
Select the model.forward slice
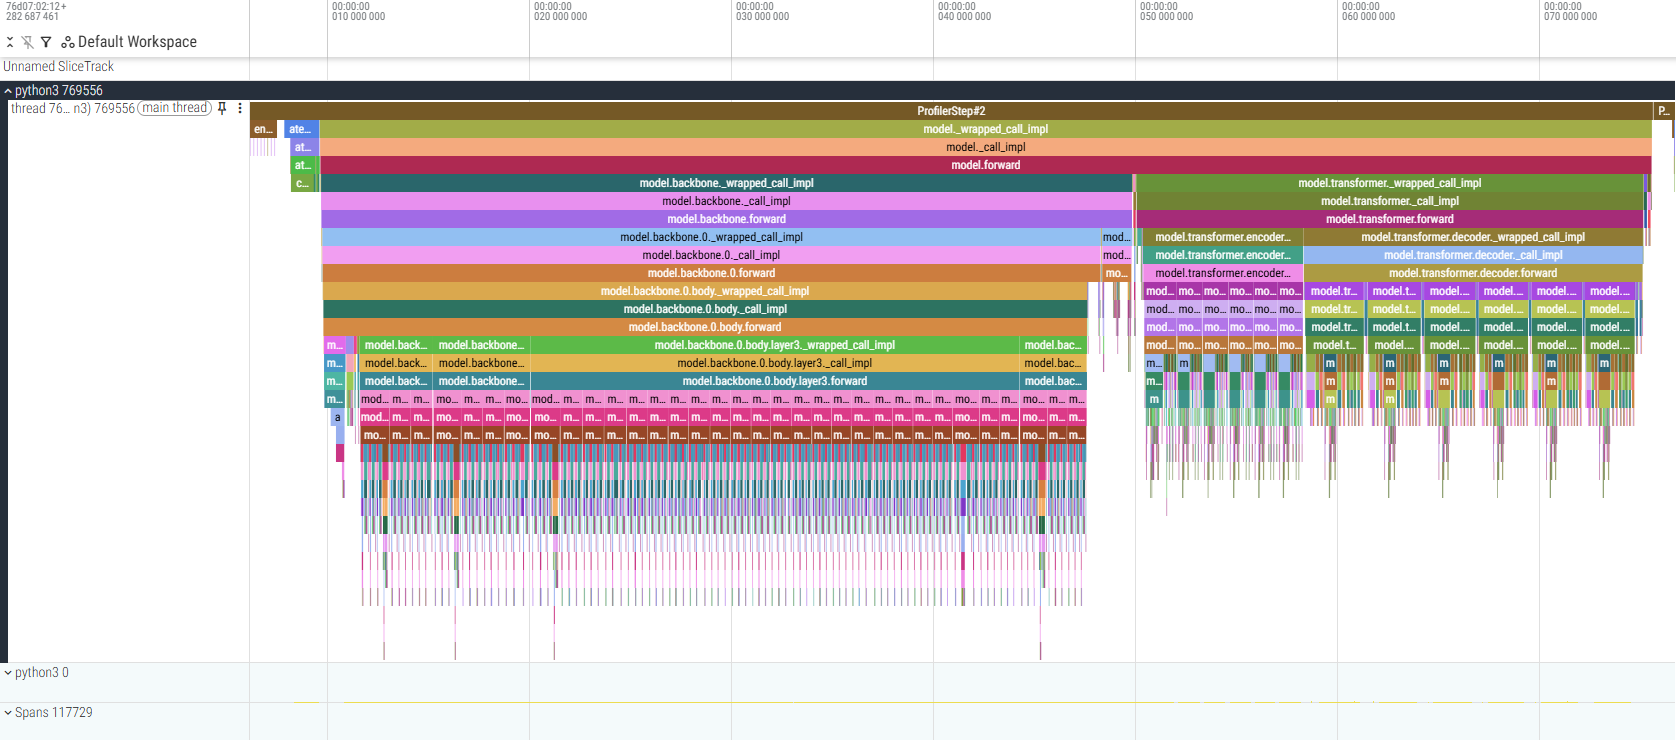pos(985,165)
